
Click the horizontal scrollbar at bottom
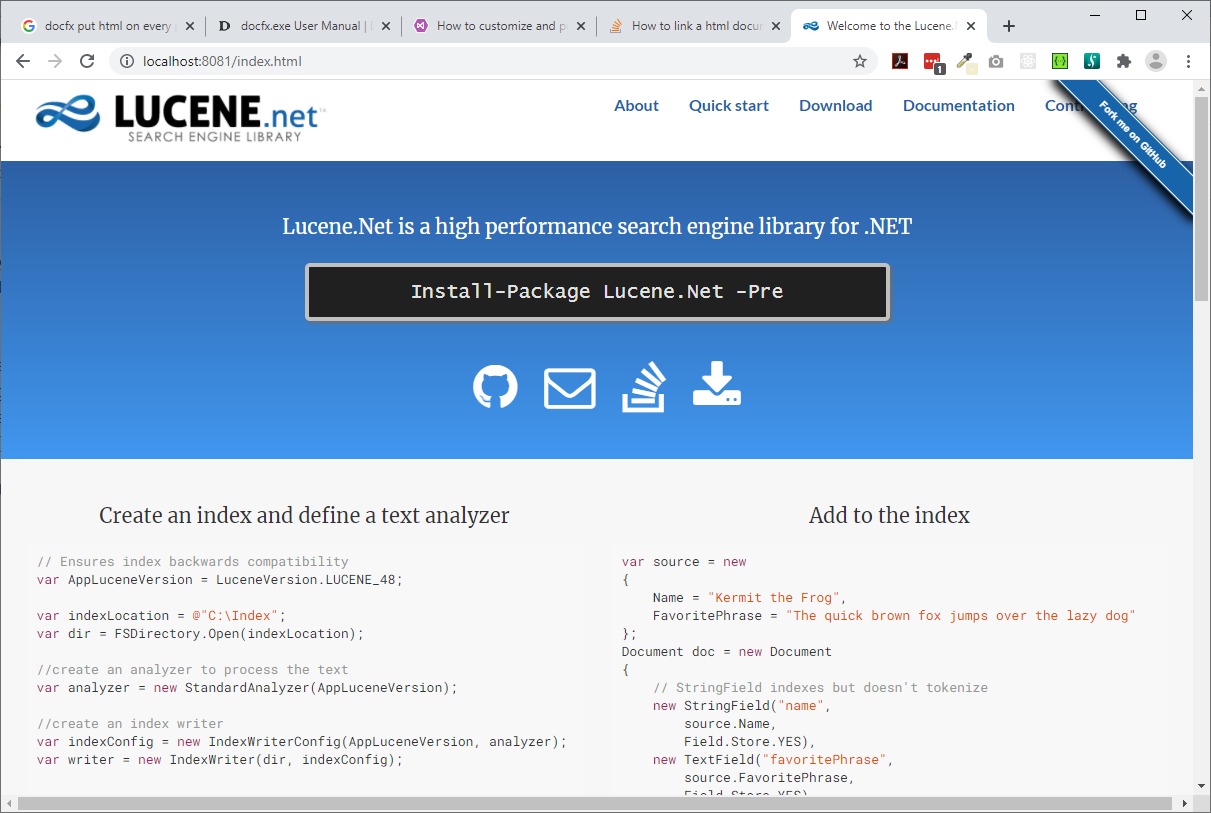(596, 803)
